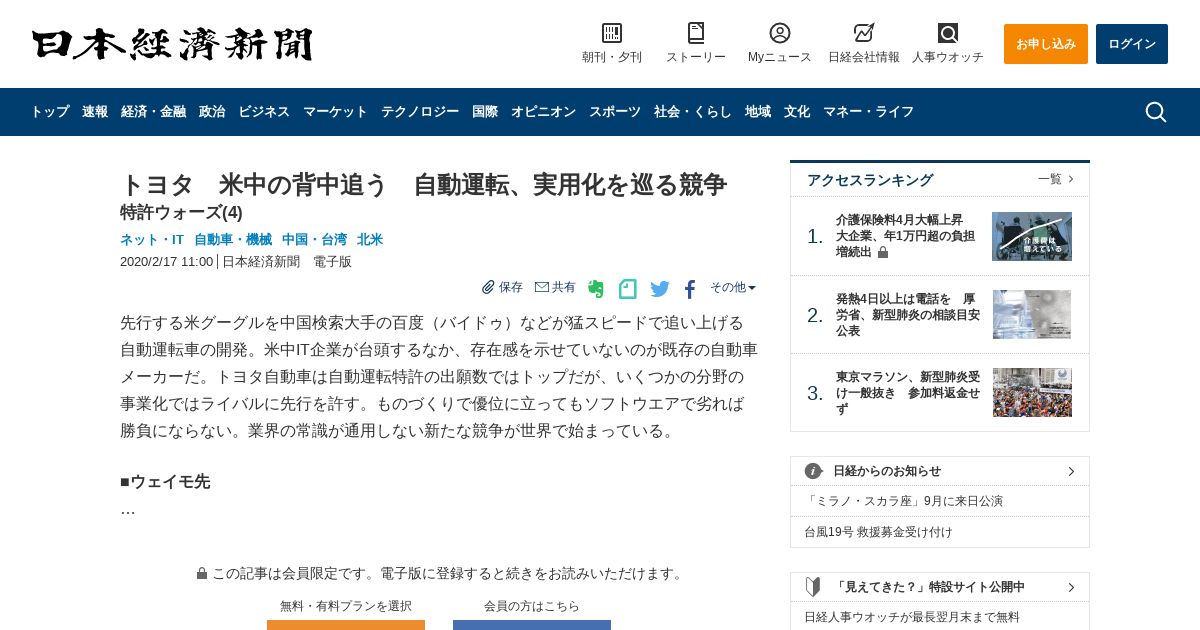Viewport: 1200px width, 630px height.
Task: Open the マーケット navigation item
Action: pyautogui.click(x=336, y=112)
